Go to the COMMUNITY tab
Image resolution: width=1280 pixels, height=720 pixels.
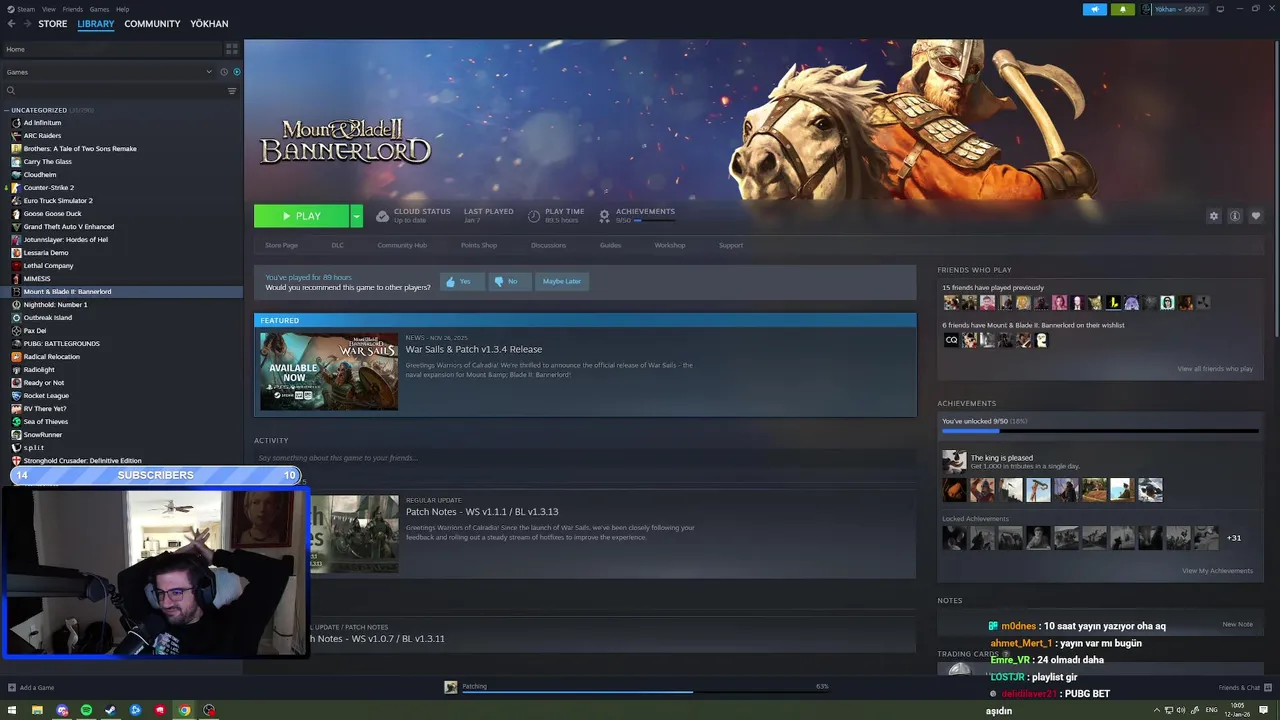click(x=152, y=24)
